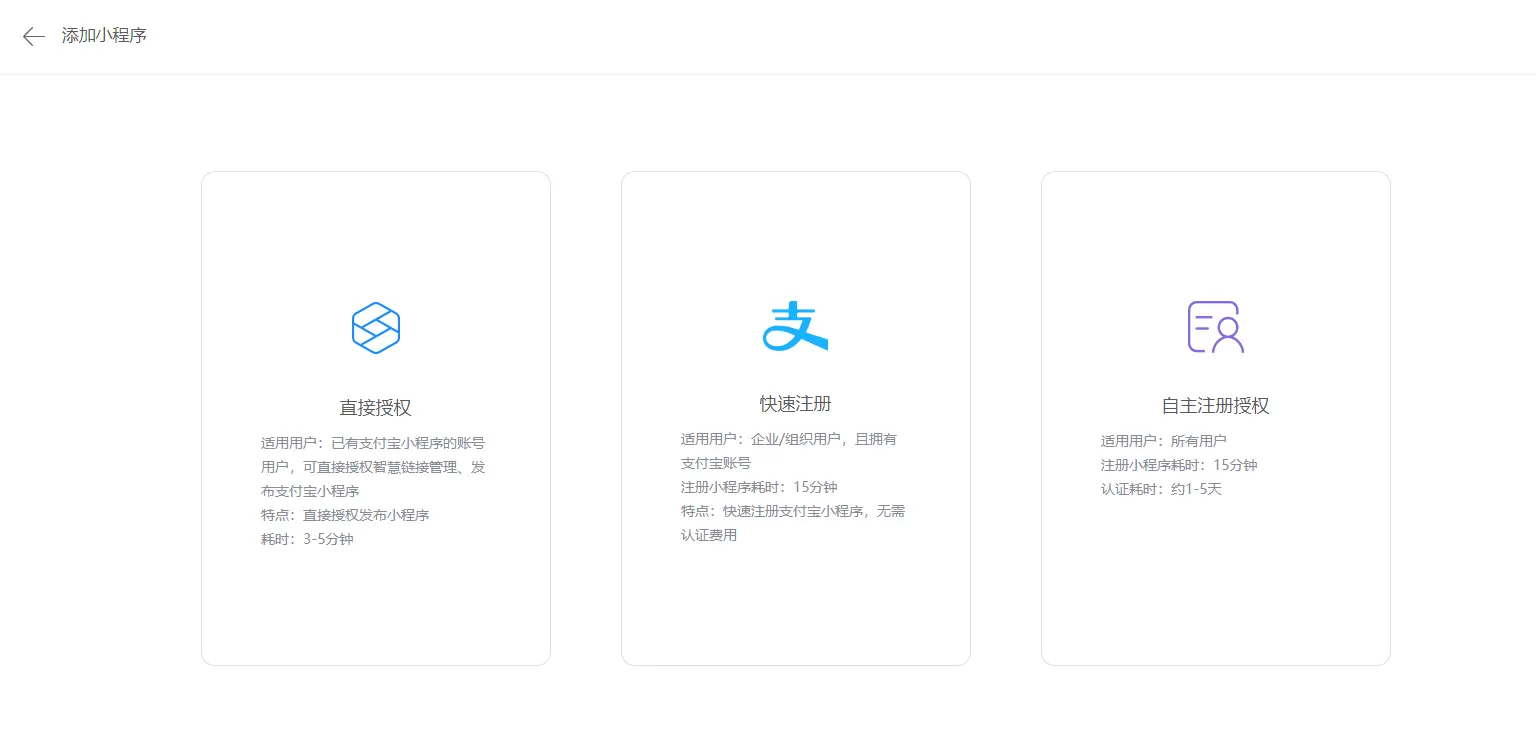Image resolution: width=1536 pixels, height=750 pixels.
Task: Select the 快速注册 title
Action: coord(795,404)
